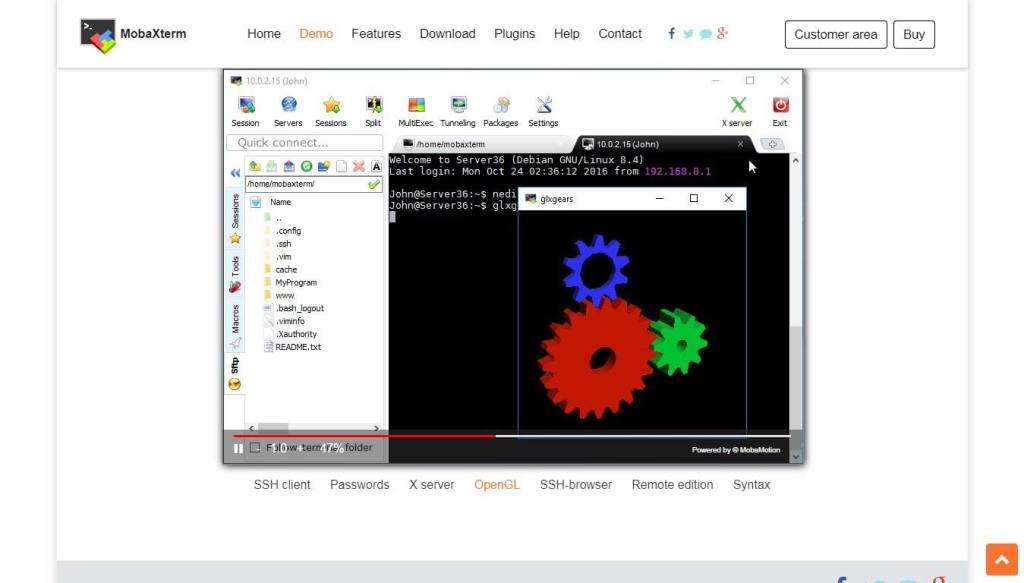Screen dimensions: 1024x583
Task: Create new folder in sftp browser
Action: tap(323, 166)
